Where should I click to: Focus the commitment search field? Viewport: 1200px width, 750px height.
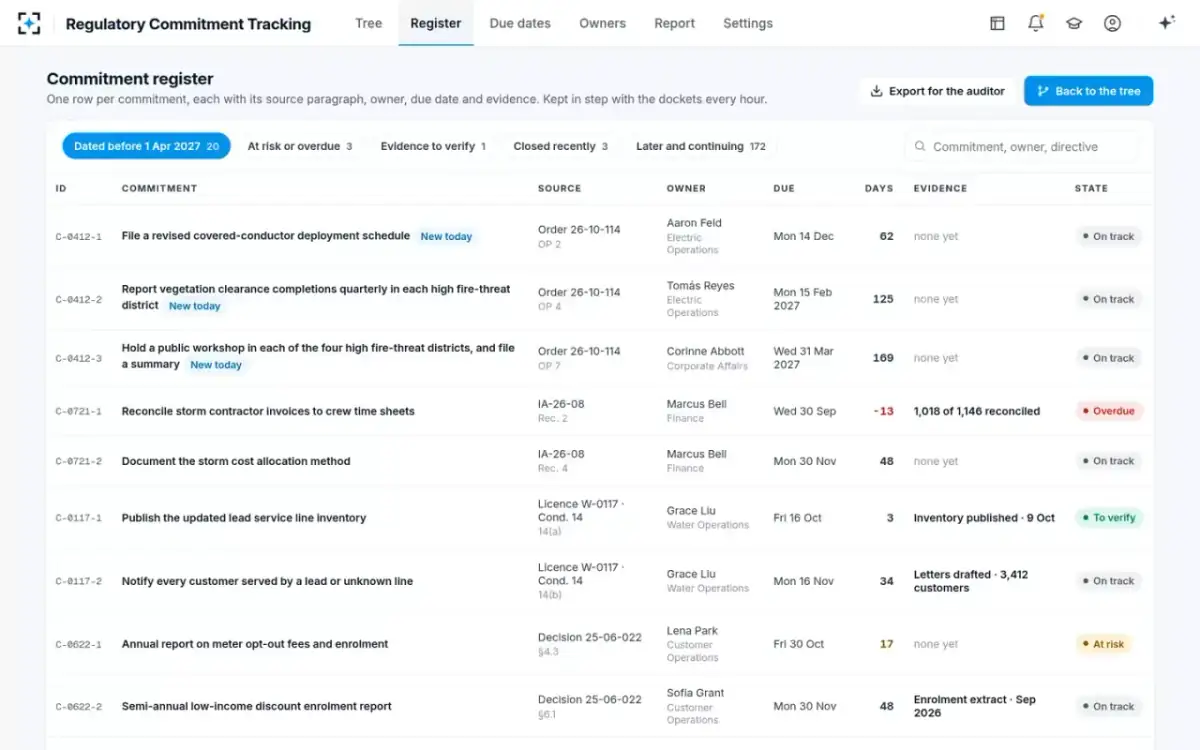click(1021, 147)
